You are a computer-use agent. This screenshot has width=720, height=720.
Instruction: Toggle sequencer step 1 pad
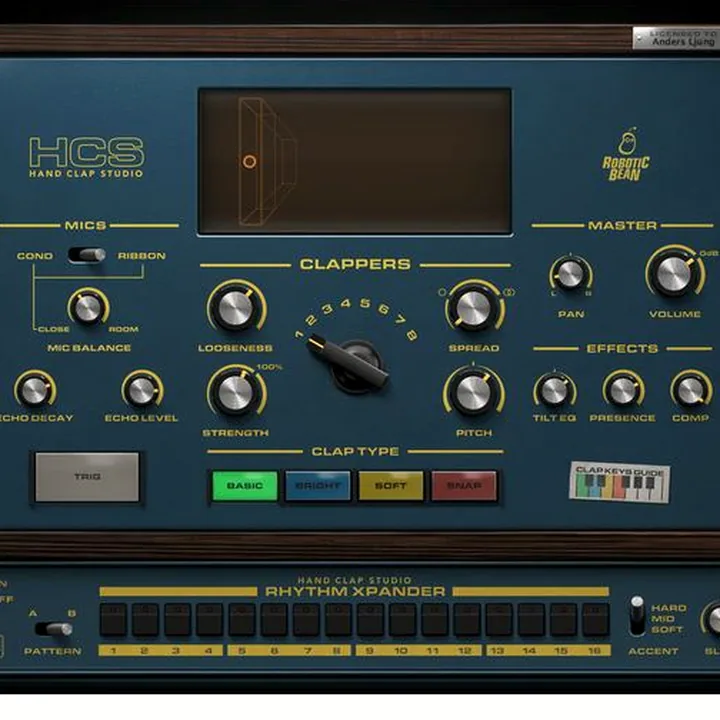point(113,619)
